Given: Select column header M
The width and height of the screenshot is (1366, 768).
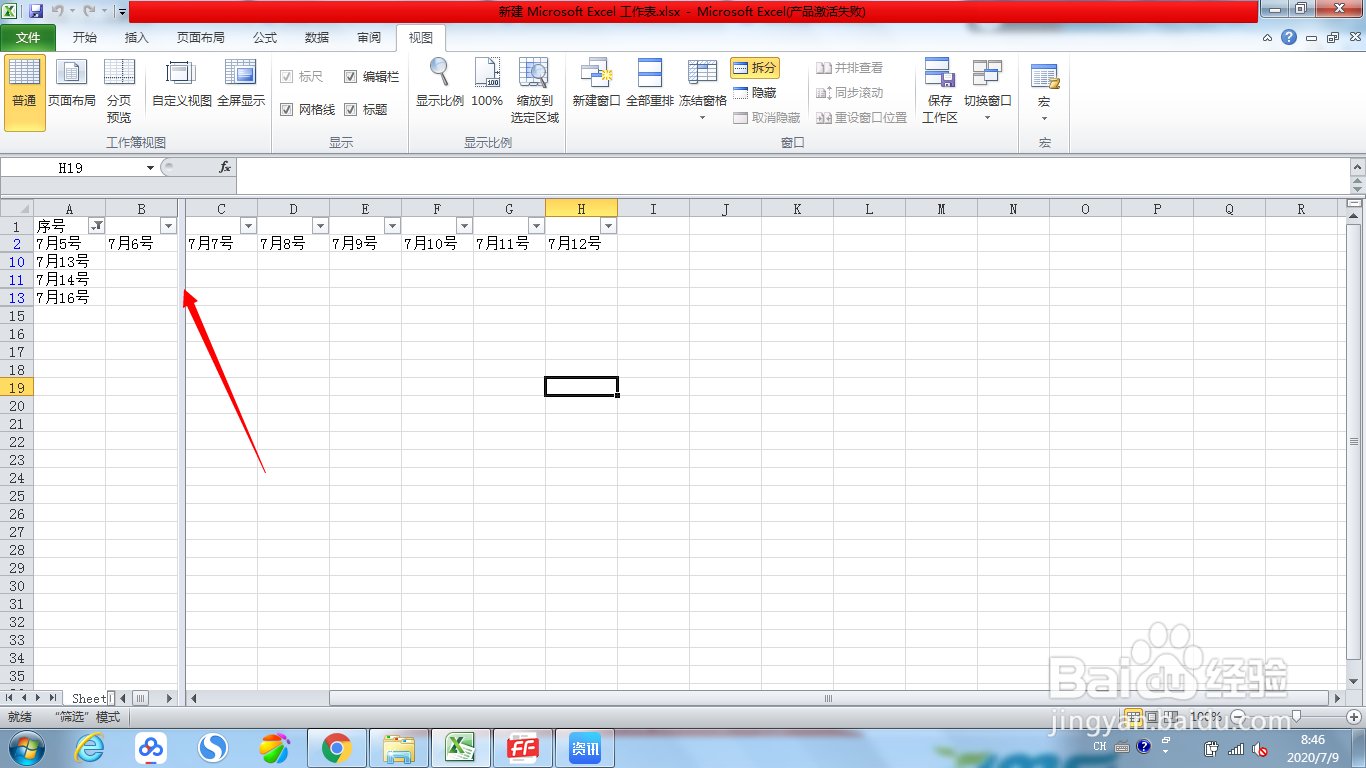Looking at the screenshot, I should click(x=941, y=209).
